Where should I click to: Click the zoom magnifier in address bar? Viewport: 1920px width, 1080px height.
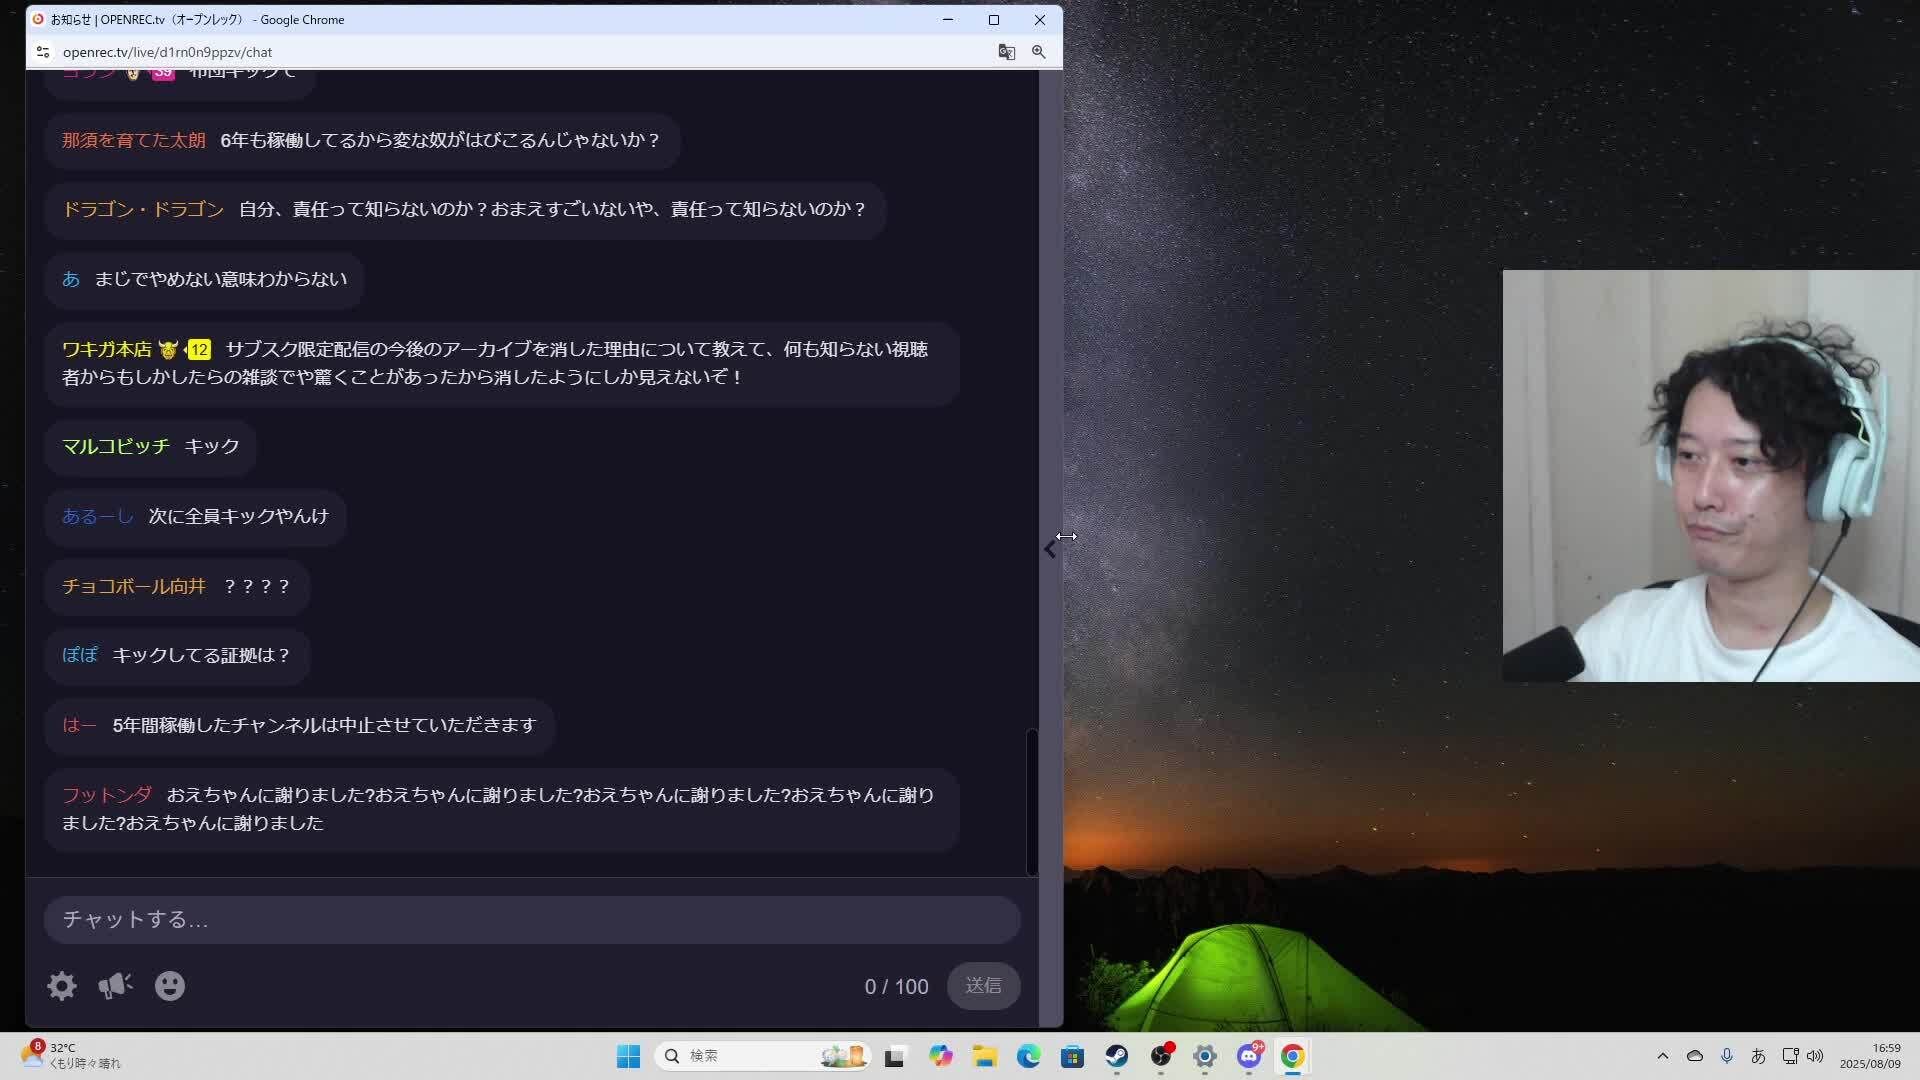[1040, 52]
